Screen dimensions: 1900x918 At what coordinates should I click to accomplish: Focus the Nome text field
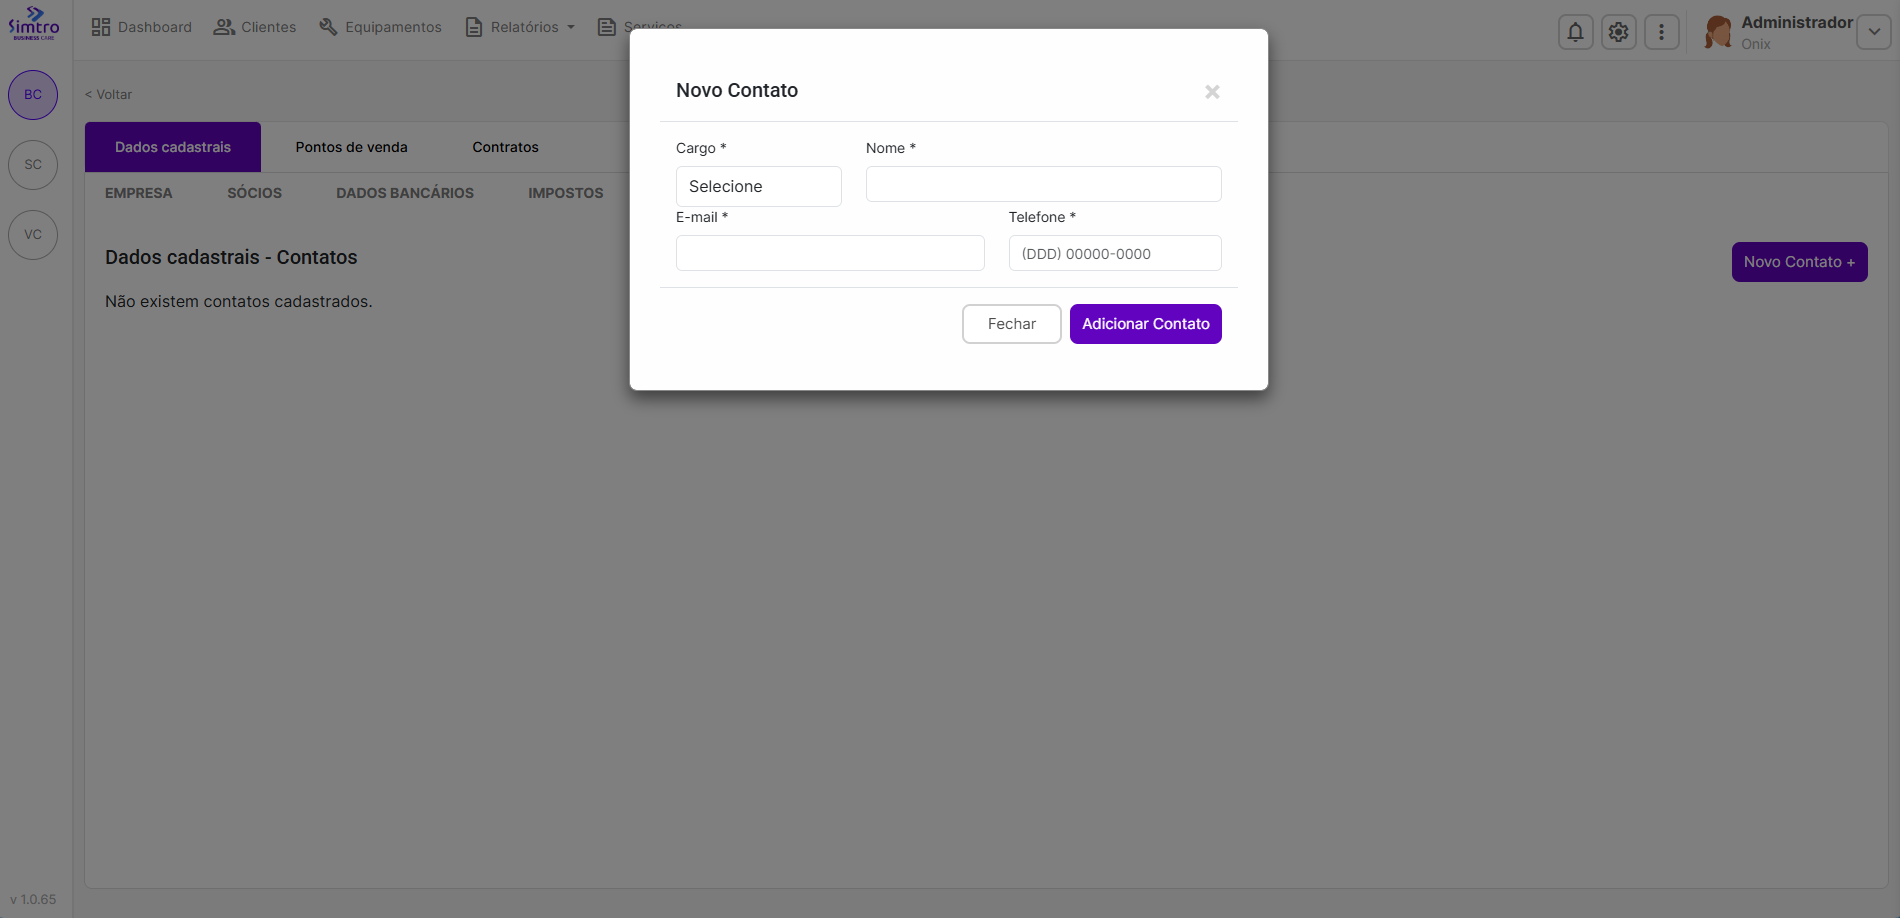pyautogui.click(x=1043, y=184)
